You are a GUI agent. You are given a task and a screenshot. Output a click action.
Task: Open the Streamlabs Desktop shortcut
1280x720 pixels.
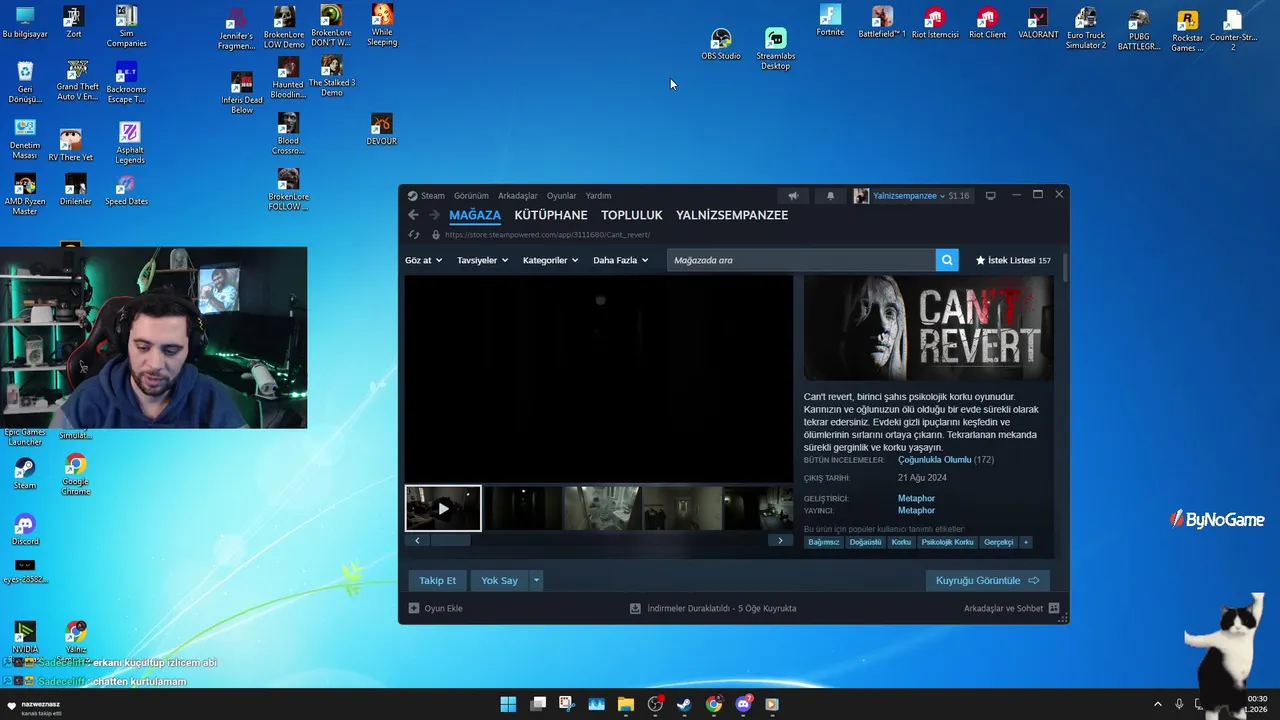coord(776,48)
